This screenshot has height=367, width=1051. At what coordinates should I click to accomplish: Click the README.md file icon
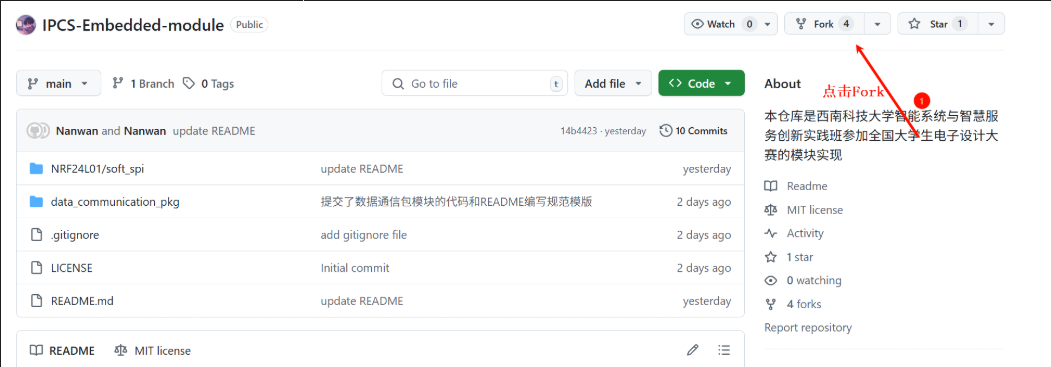click(x=36, y=301)
